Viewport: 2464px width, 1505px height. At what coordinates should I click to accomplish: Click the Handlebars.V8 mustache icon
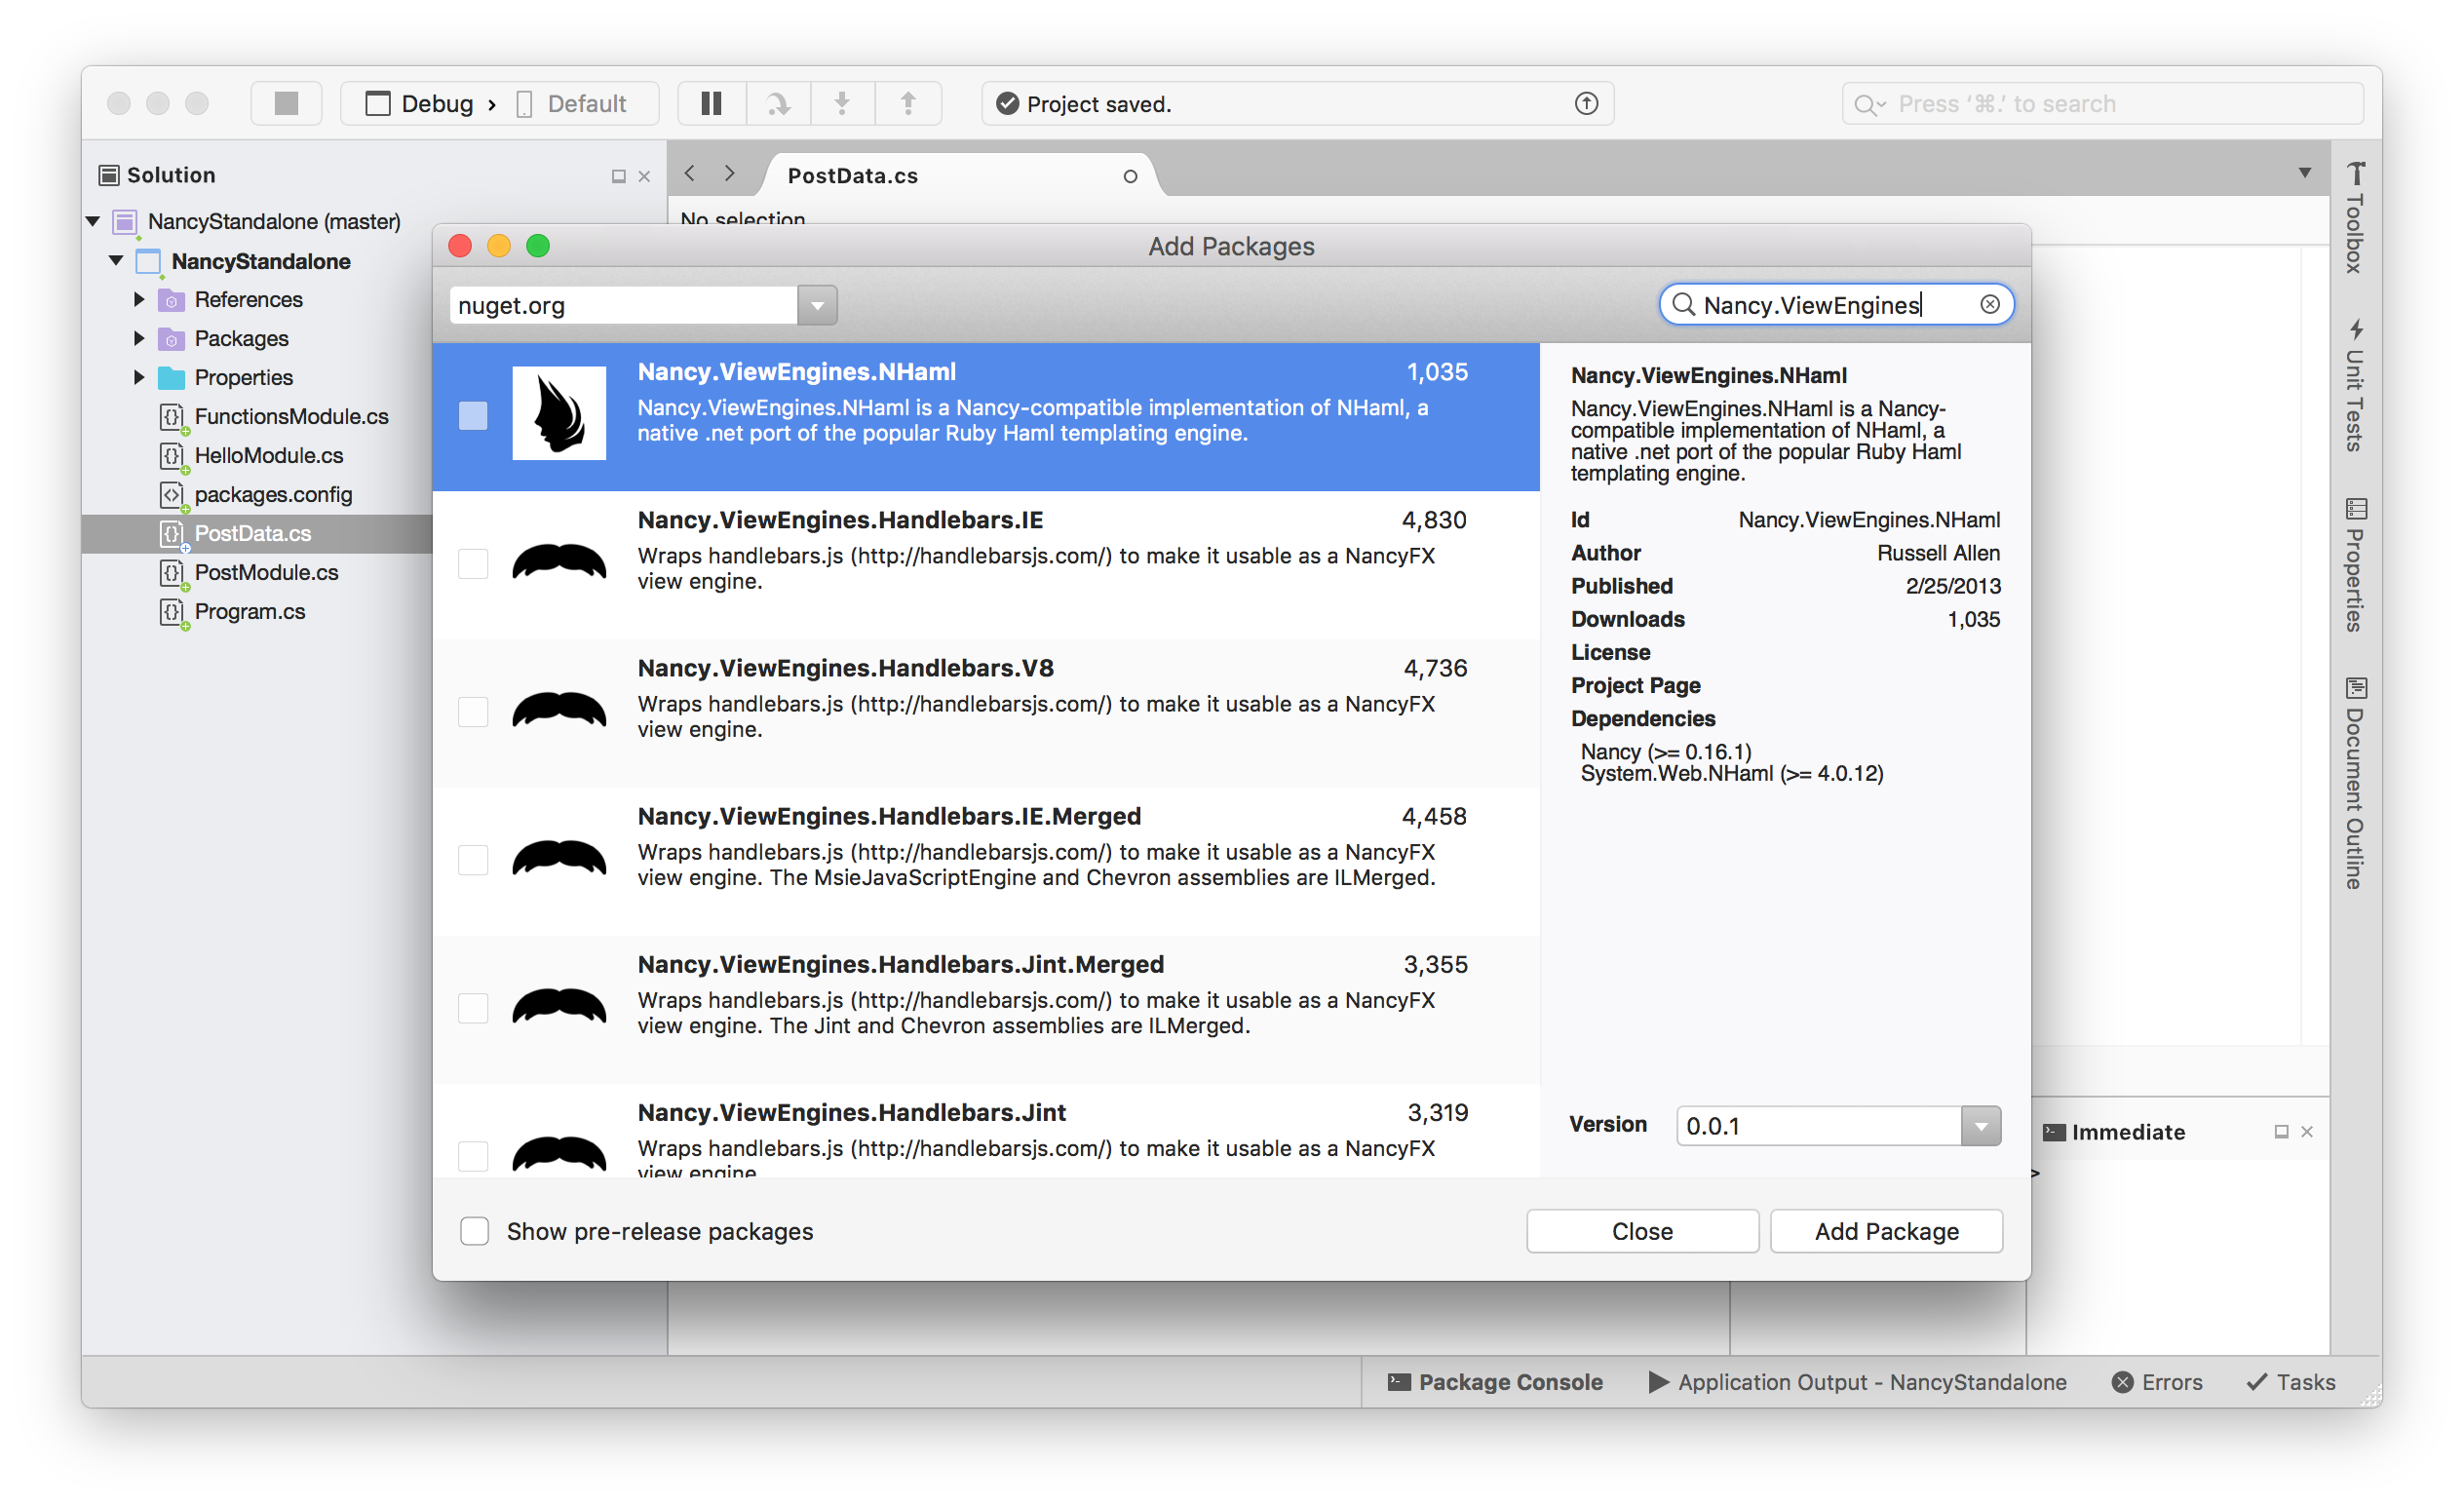[x=559, y=710]
